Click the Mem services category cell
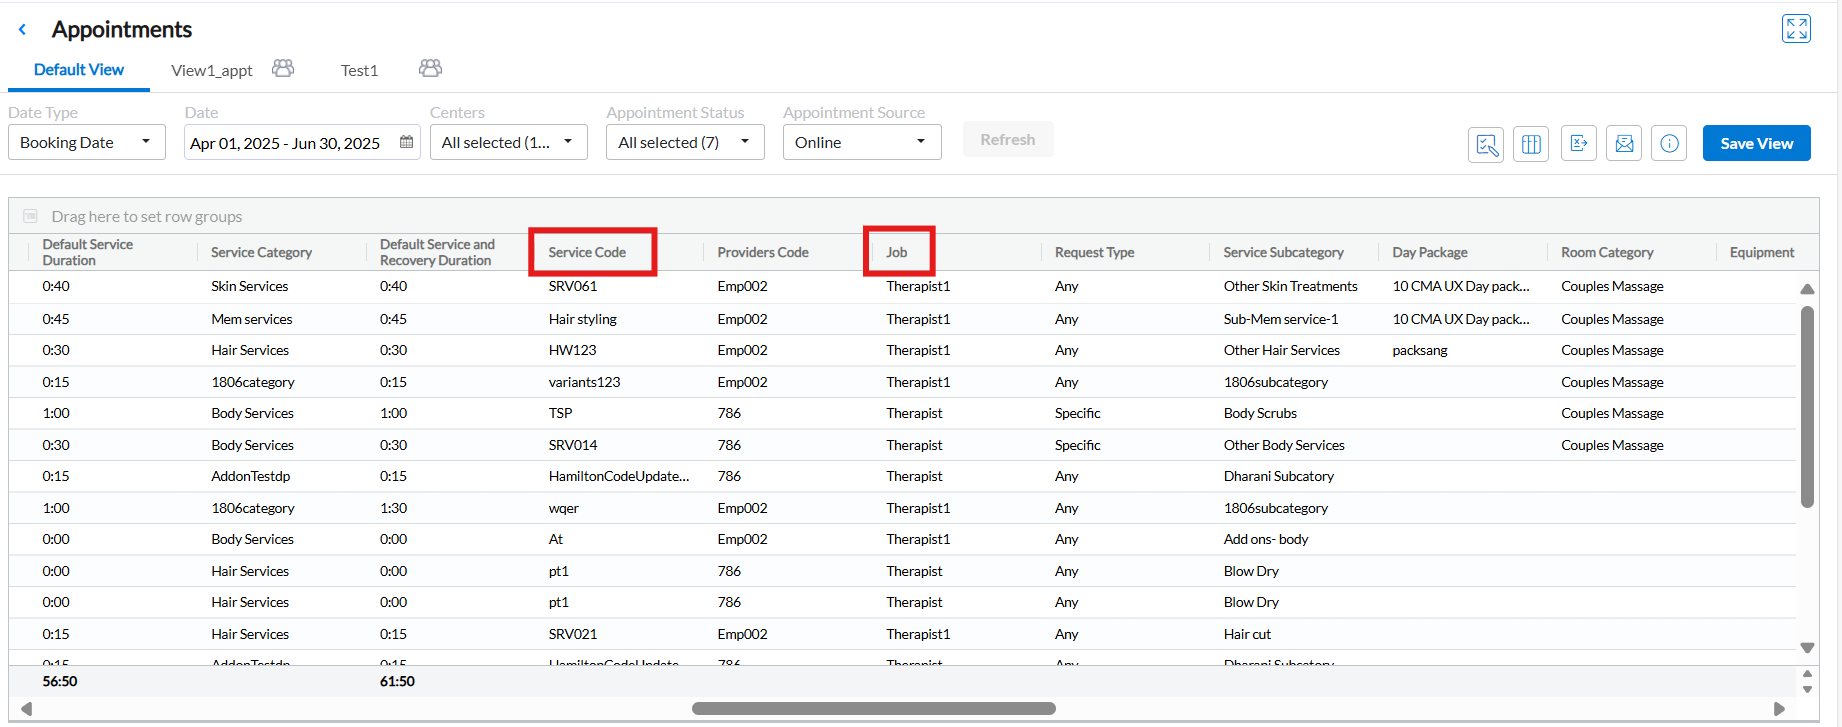 pos(252,319)
